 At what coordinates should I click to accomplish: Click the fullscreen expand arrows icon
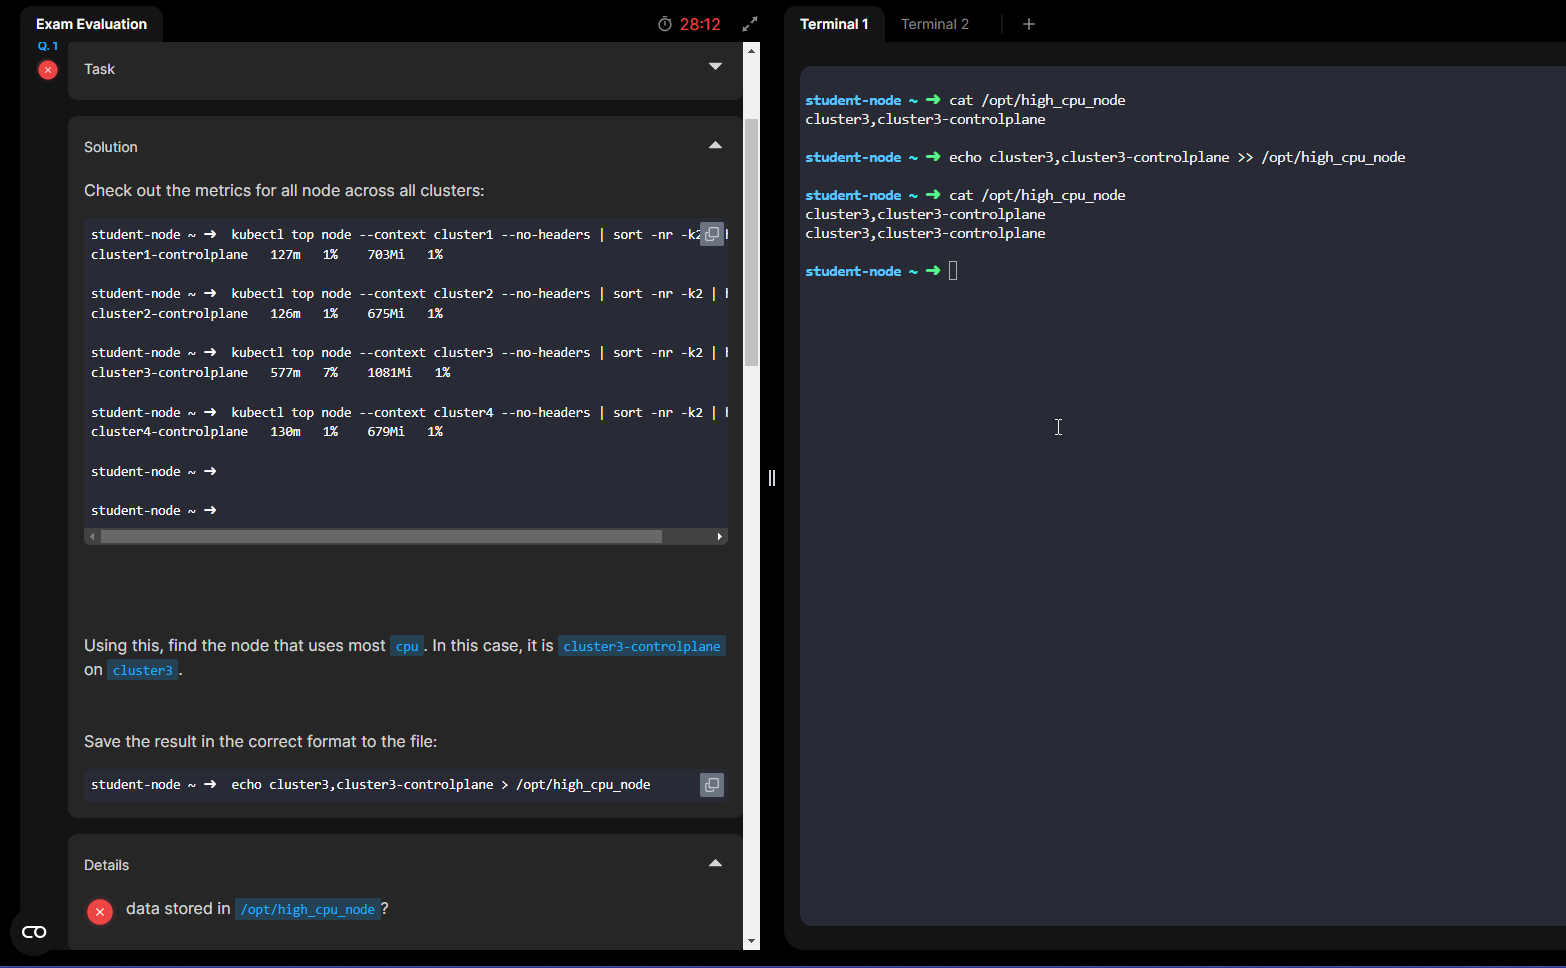click(x=750, y=24)
